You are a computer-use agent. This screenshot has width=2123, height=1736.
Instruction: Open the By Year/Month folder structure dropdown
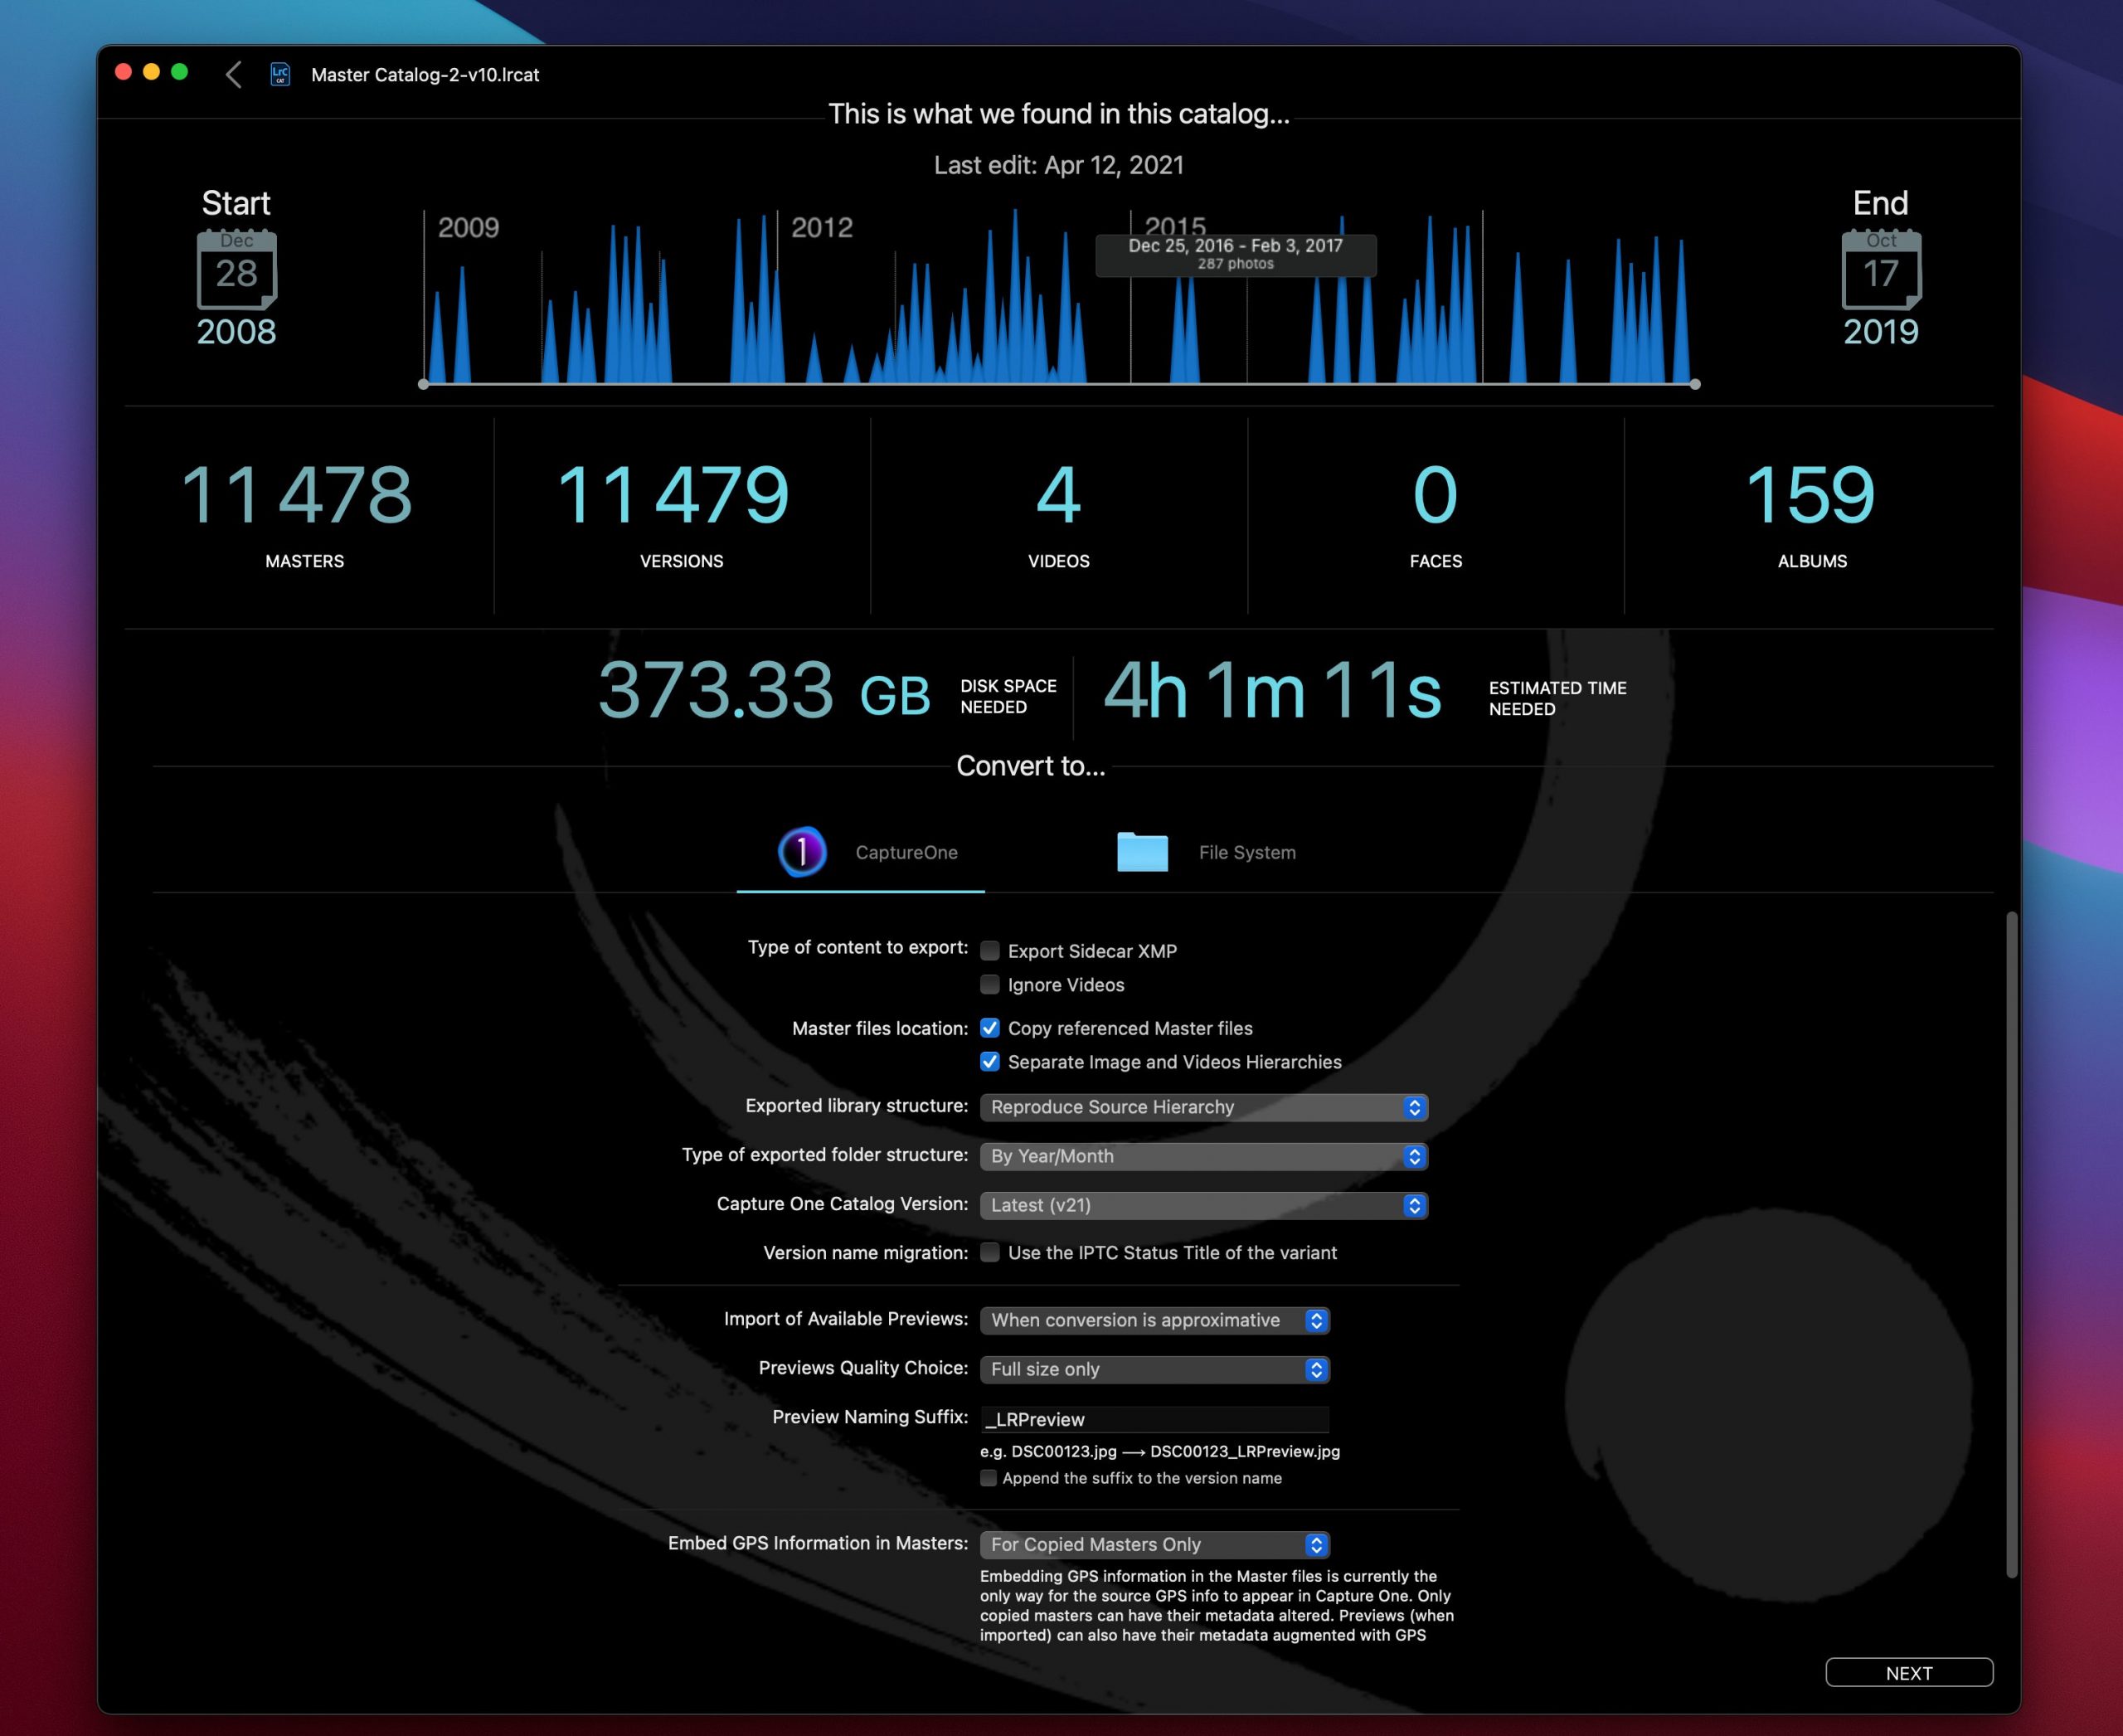coord(1204,1156)
